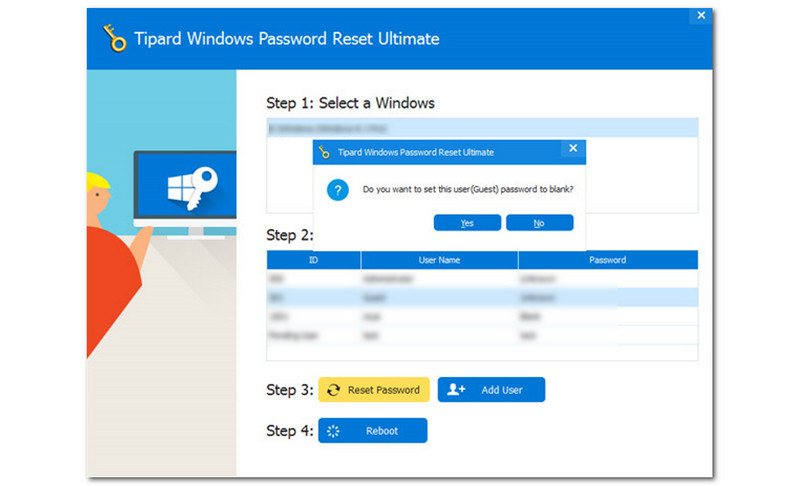Viewport: 800px width, 486px height.
Task: Close the password confirmation dialog
Action: (x=573, y=148)
